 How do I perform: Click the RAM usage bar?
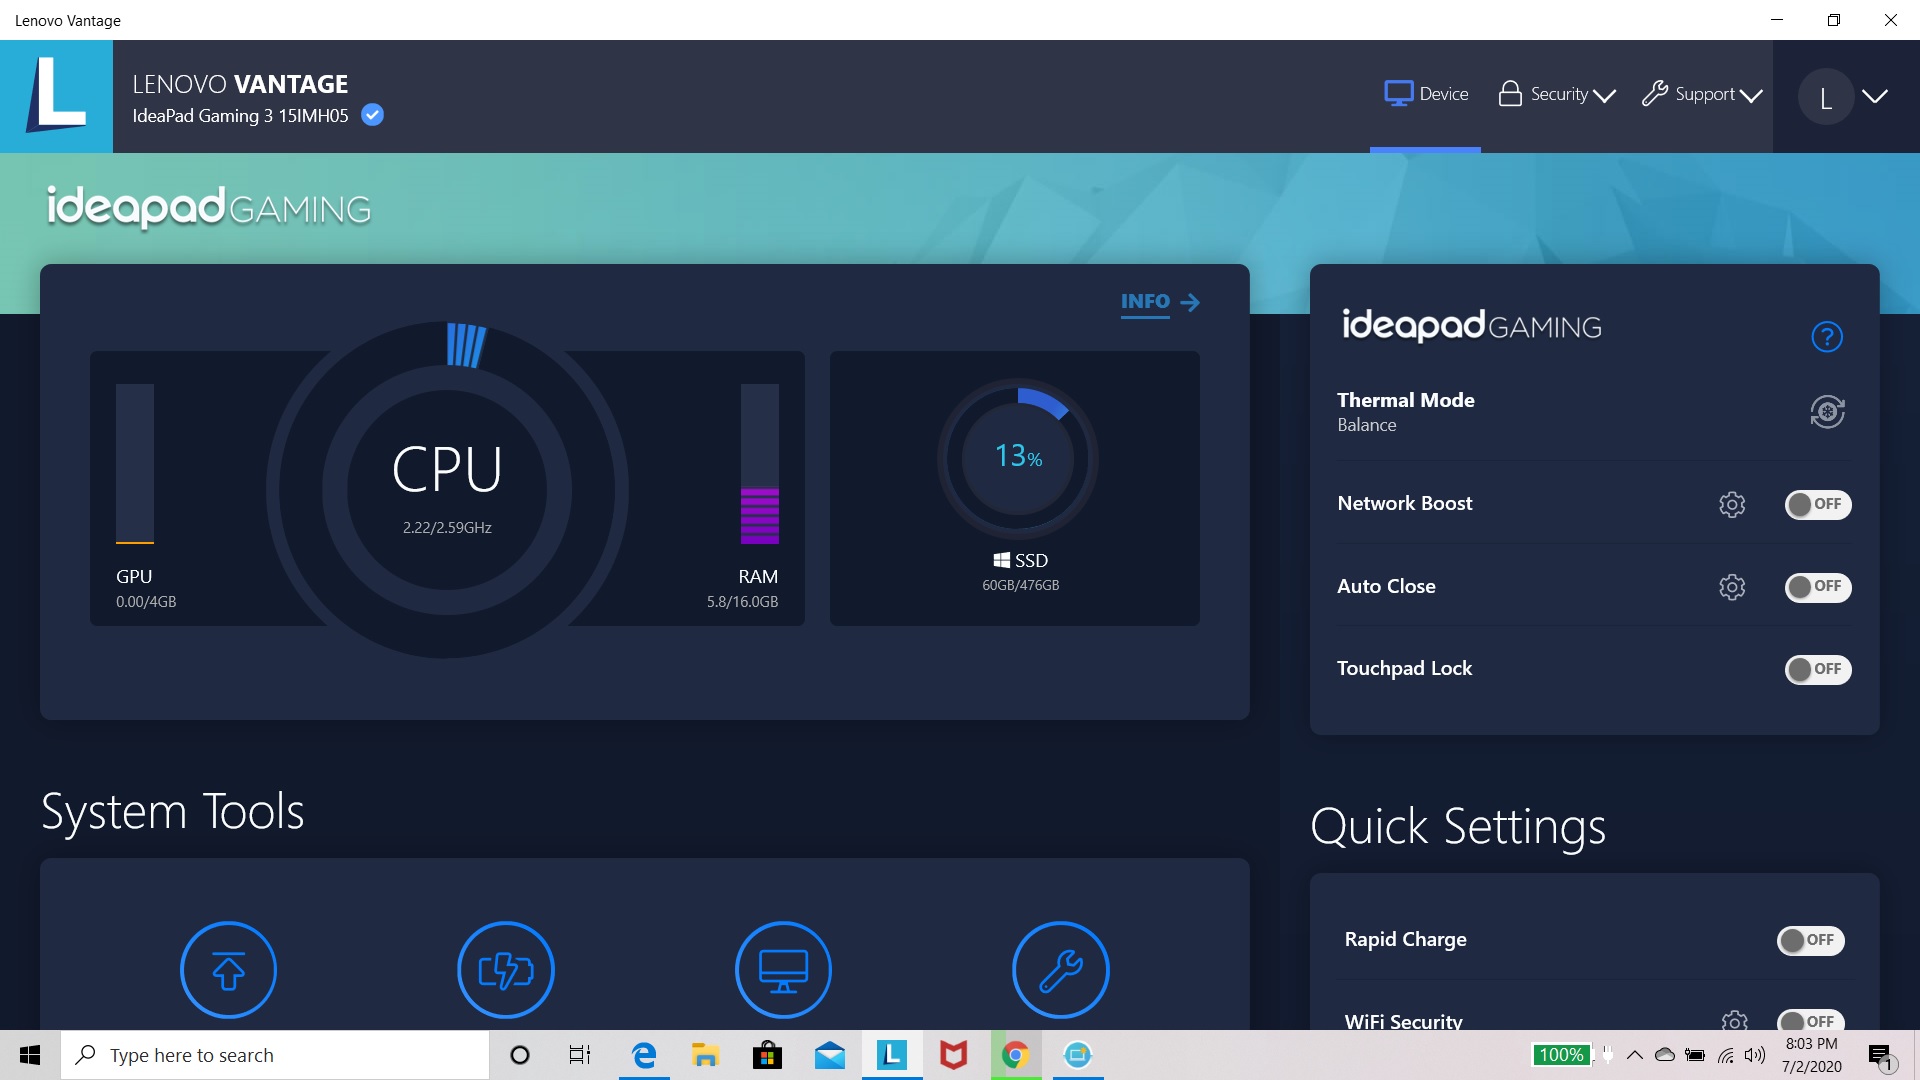pyautogui.click(x=759, y=464)
